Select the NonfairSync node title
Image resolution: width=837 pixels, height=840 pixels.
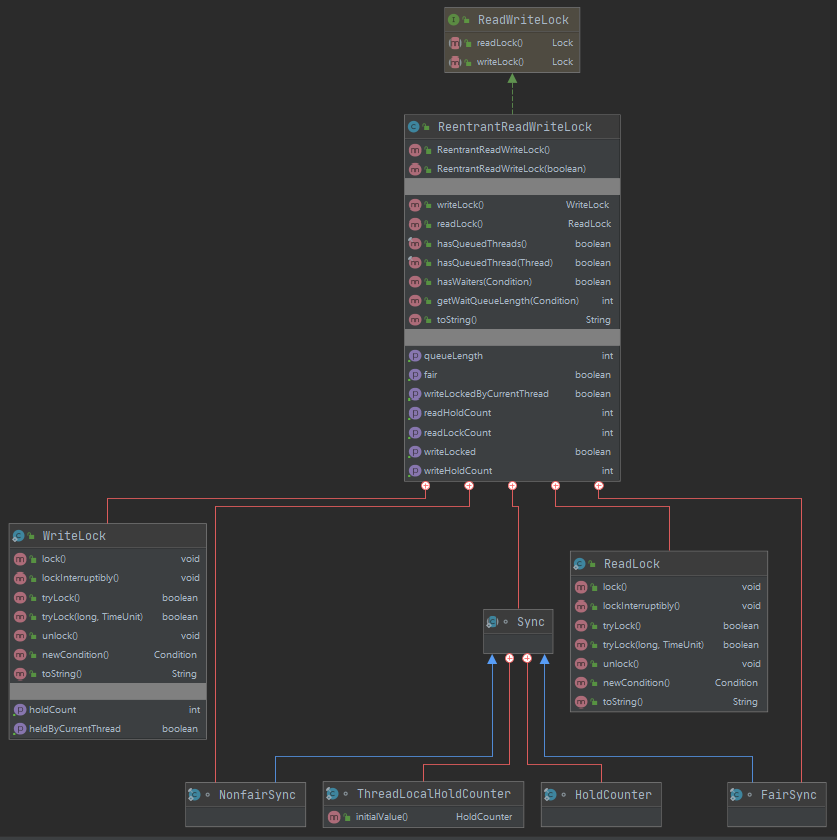point(257,794)
